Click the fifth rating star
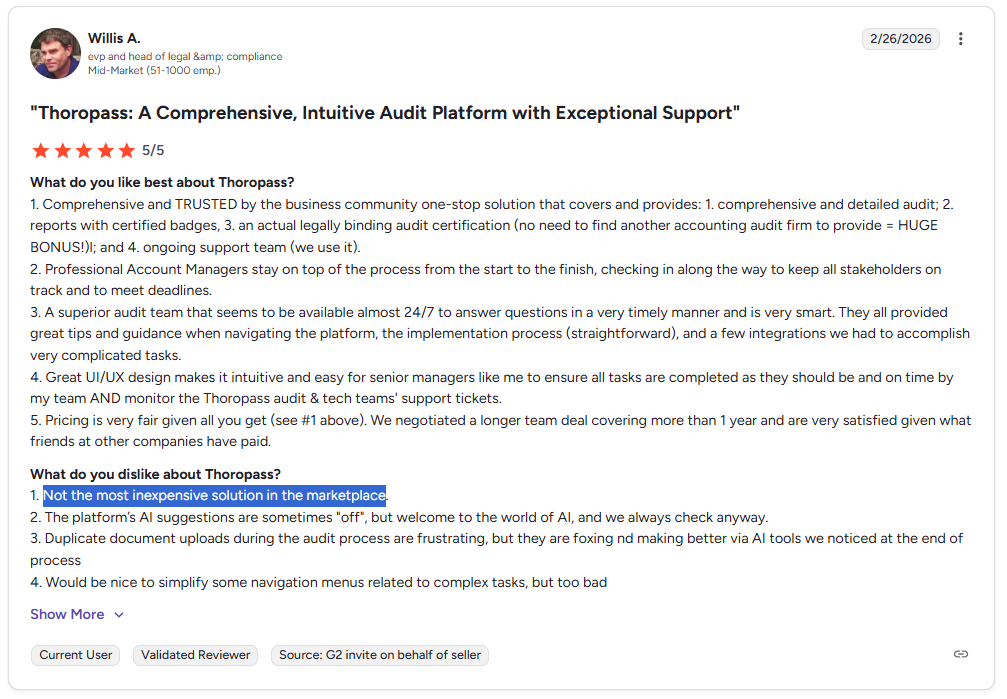Viewport: 1007px width, 699px height. [127, 150]
